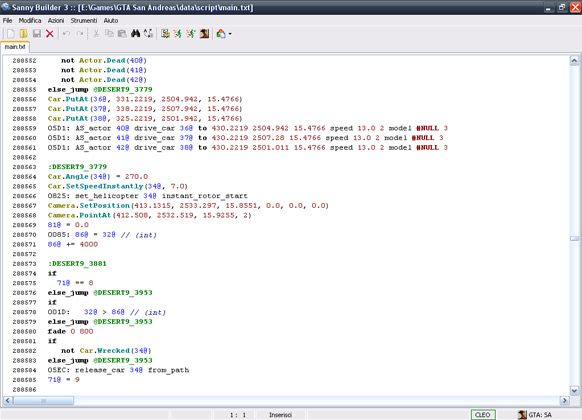Click the vertical scrollbar down arrow
This screenshot has width=582, height=420.
click(574, 391)
